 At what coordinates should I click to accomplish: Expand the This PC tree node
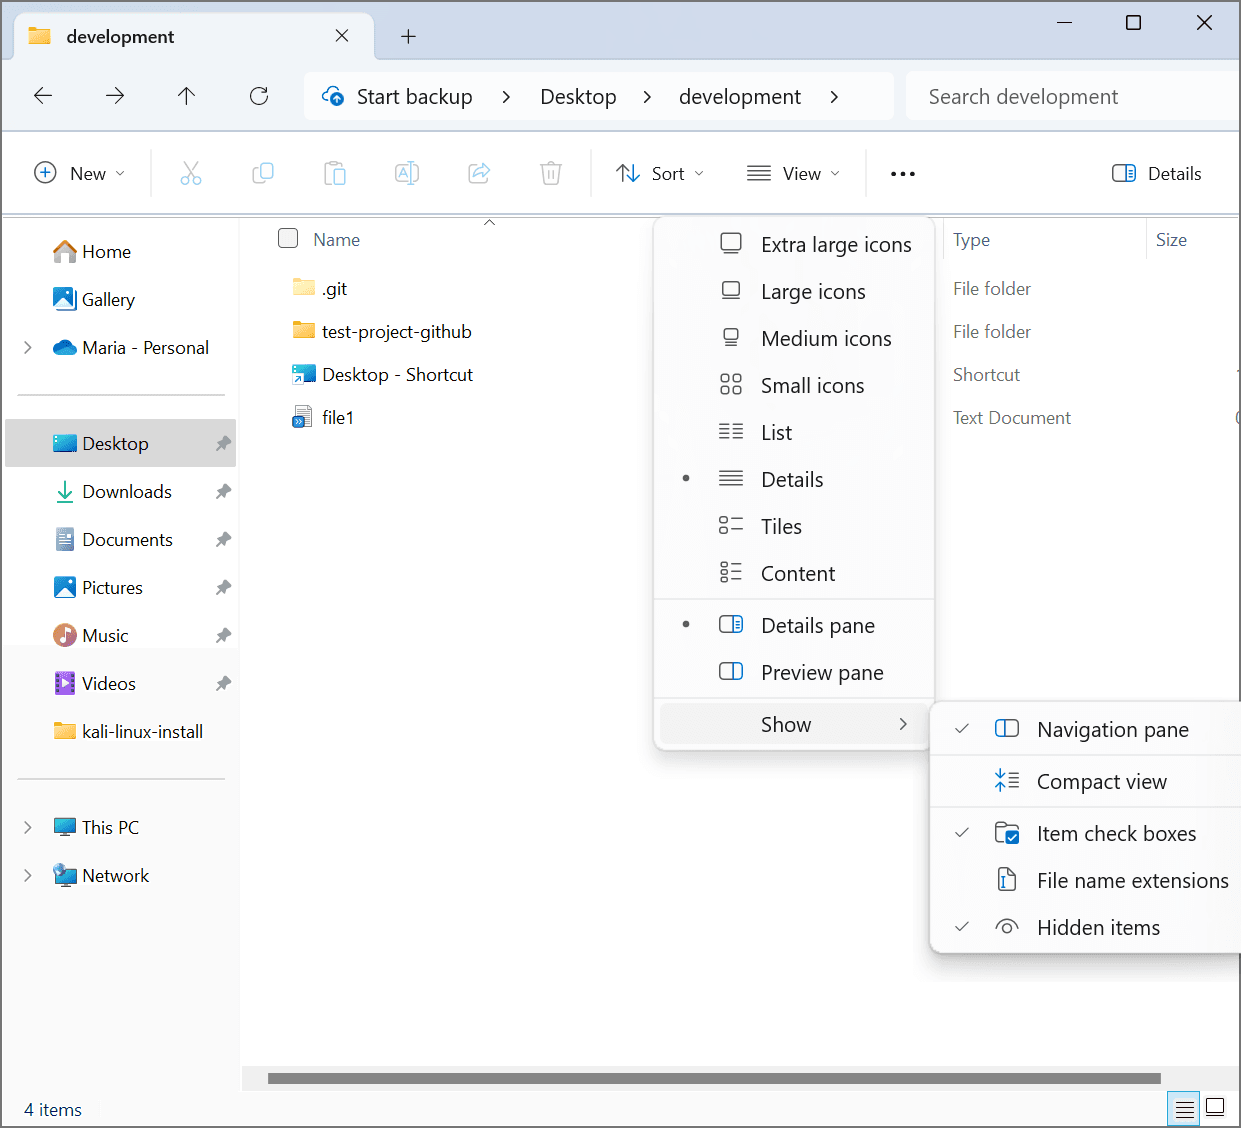28,828
